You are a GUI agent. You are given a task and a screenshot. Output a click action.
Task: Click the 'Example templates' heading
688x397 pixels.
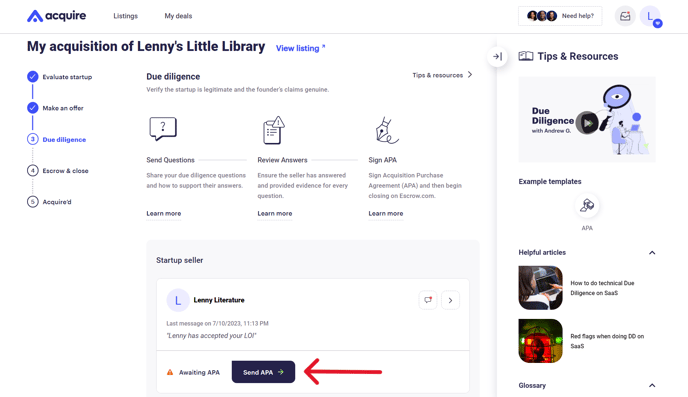click(x=550, y=182)
